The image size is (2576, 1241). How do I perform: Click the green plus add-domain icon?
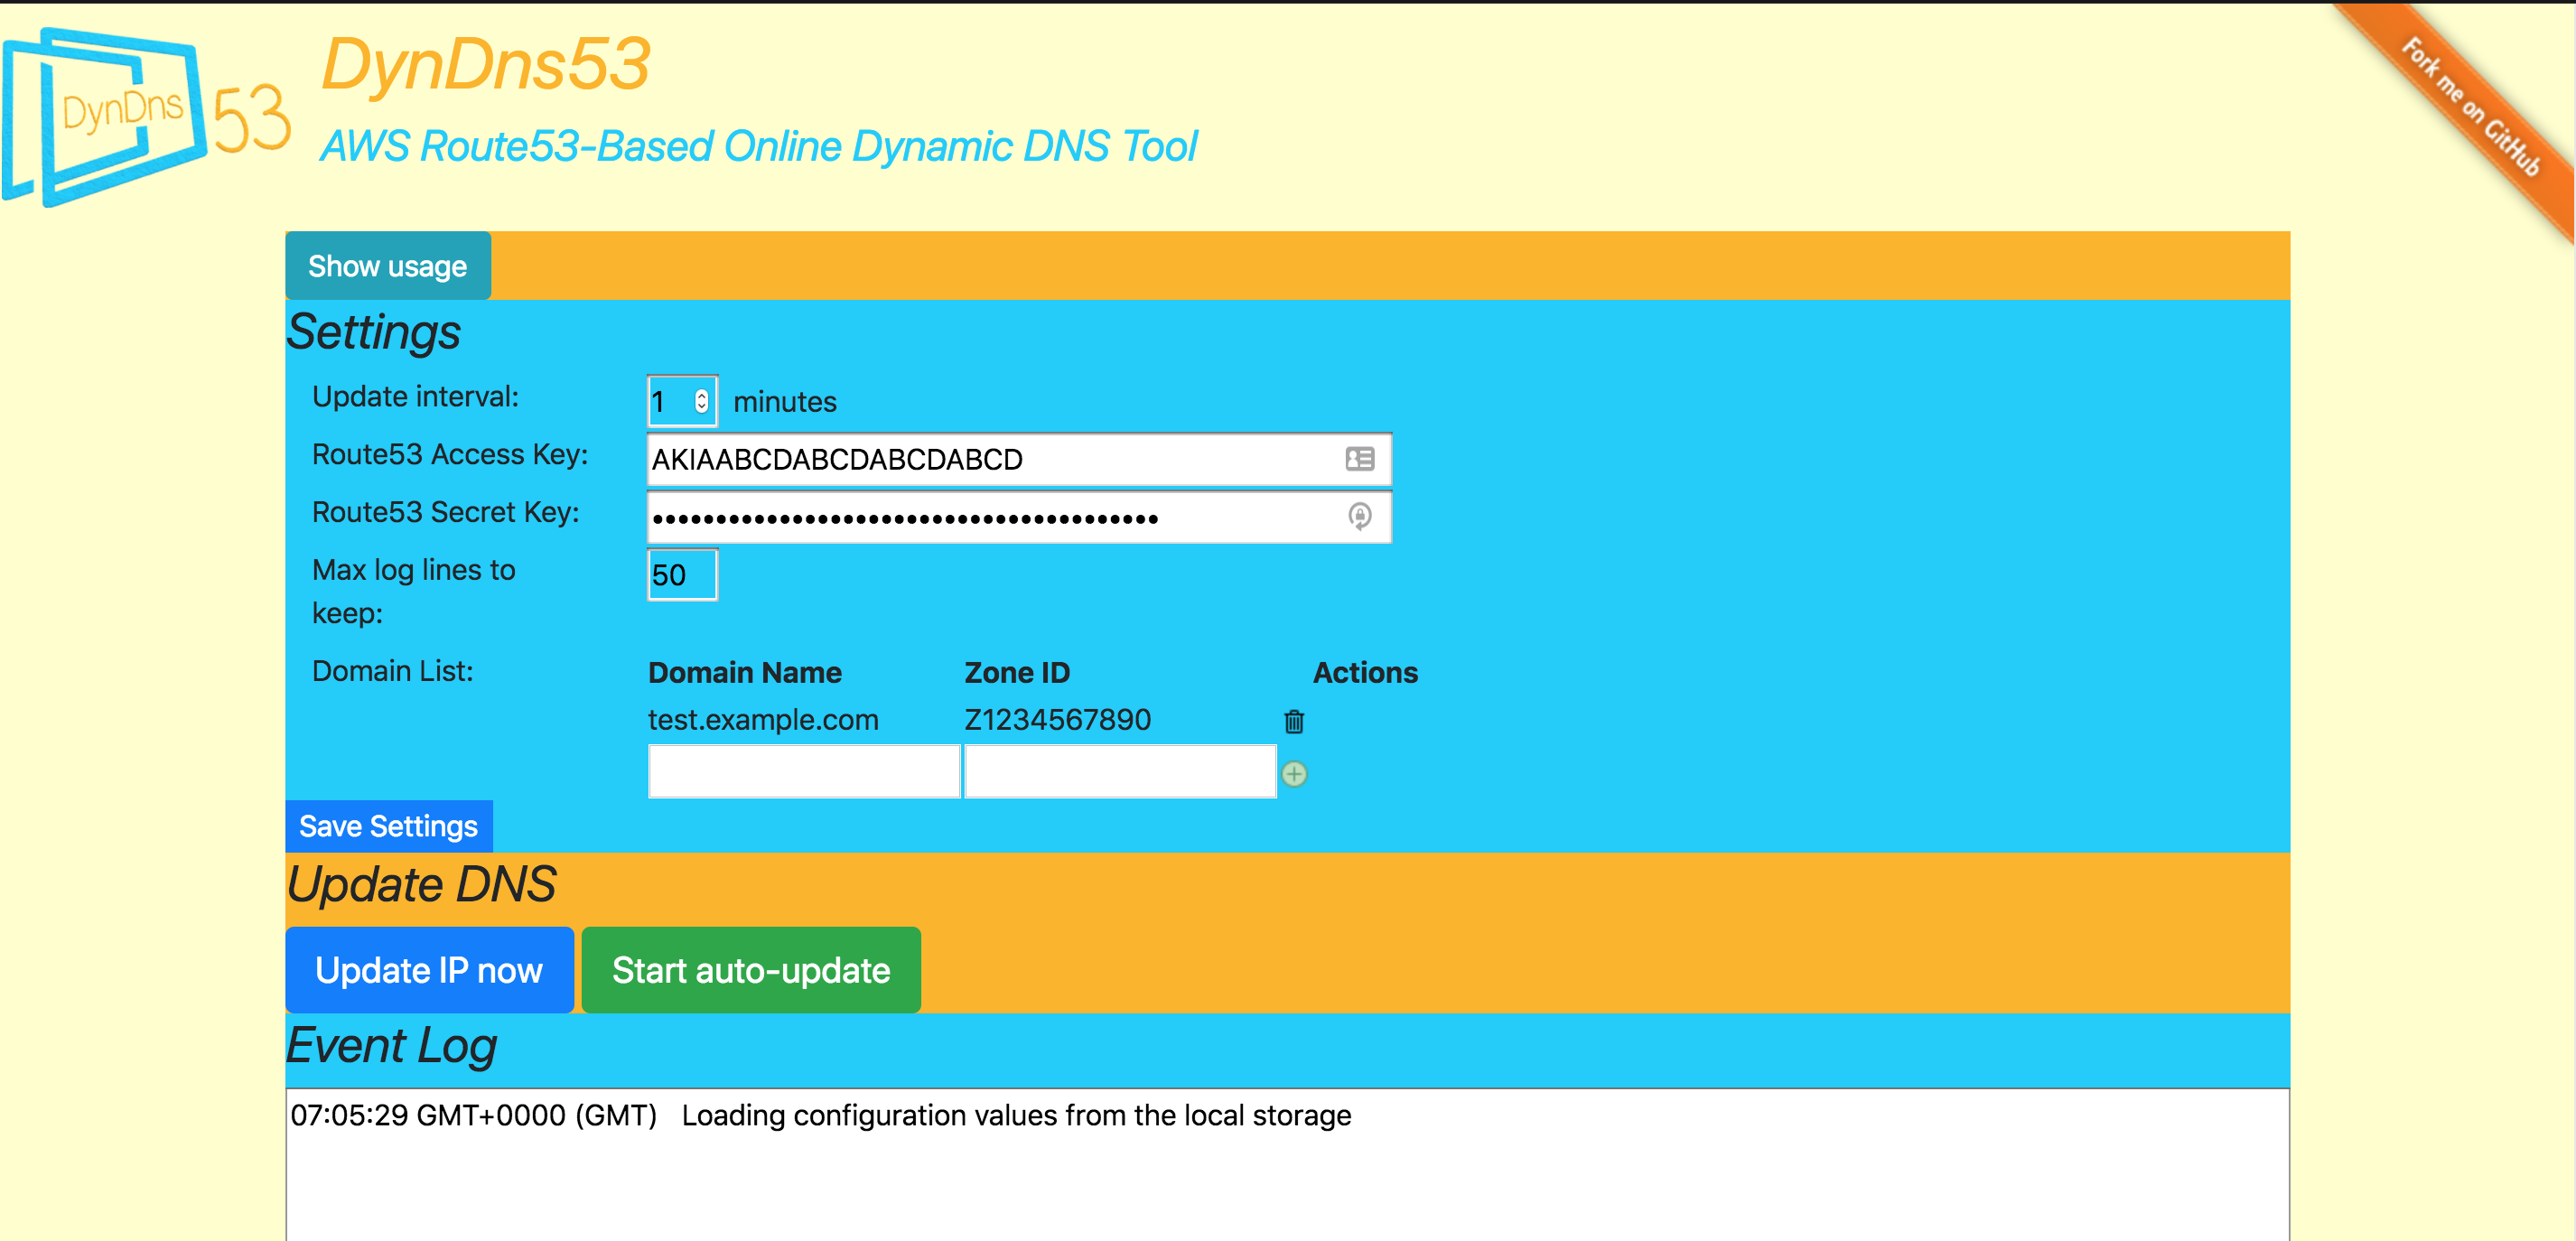tap(1294, 774)
